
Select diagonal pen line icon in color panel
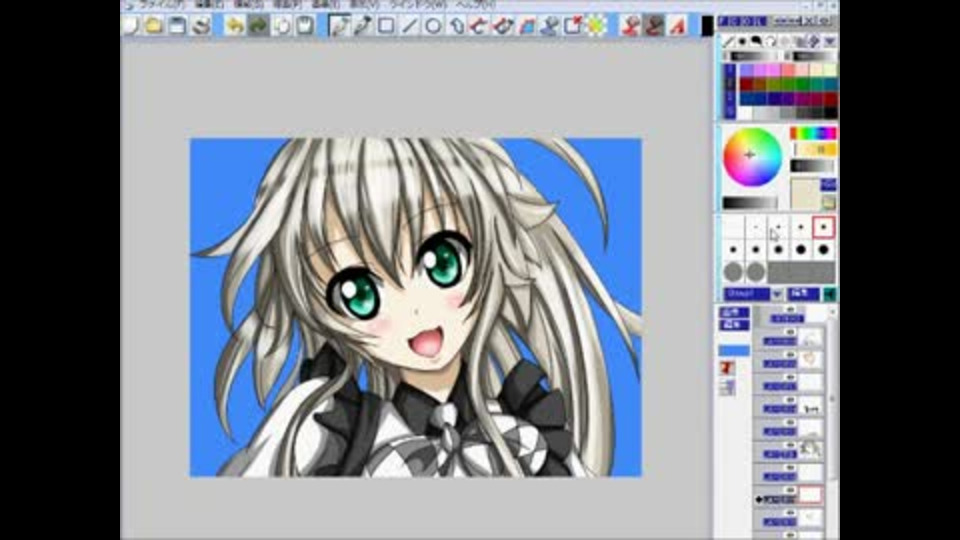[729, 41]
